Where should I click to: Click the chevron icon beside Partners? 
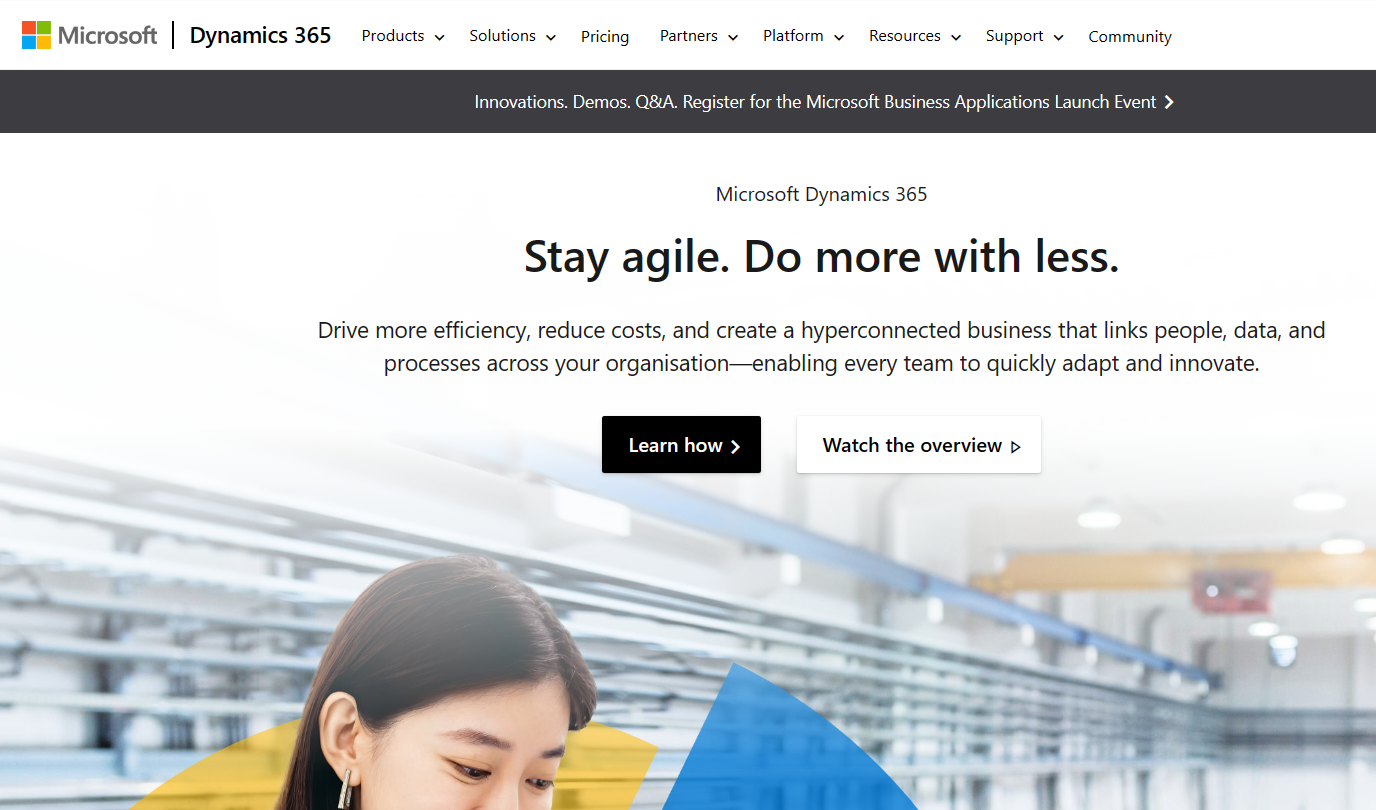coord(732,36)
